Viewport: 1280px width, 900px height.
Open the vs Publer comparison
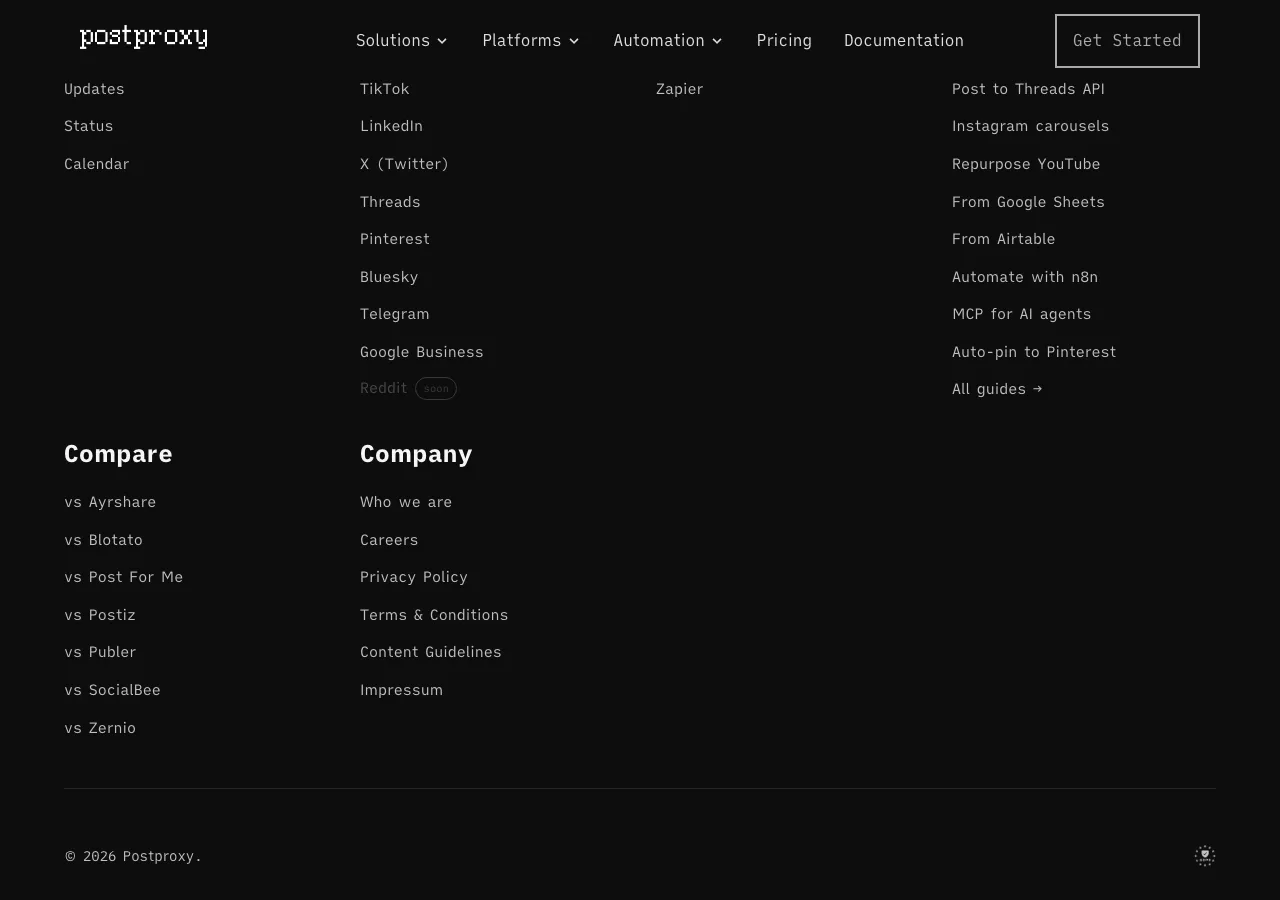100,652
